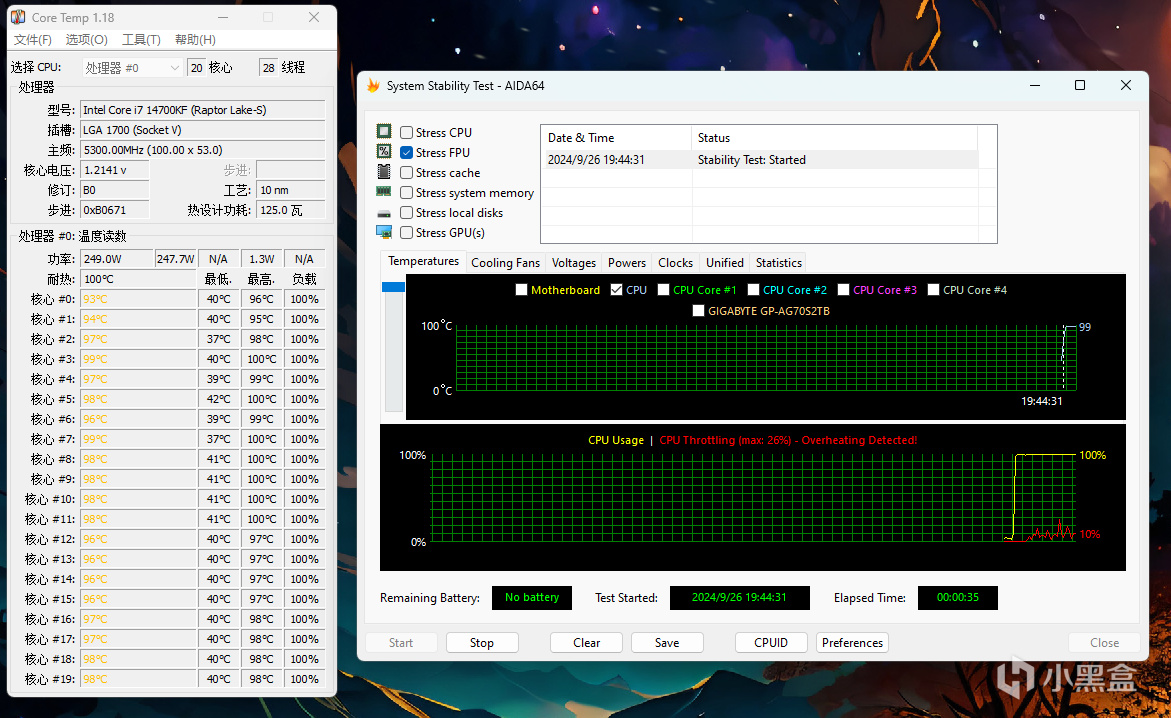Click the 热设计功耗 value 125.0 瓦
The height and width of the screenshot is (718, 1171).
(x=291, y=211)
